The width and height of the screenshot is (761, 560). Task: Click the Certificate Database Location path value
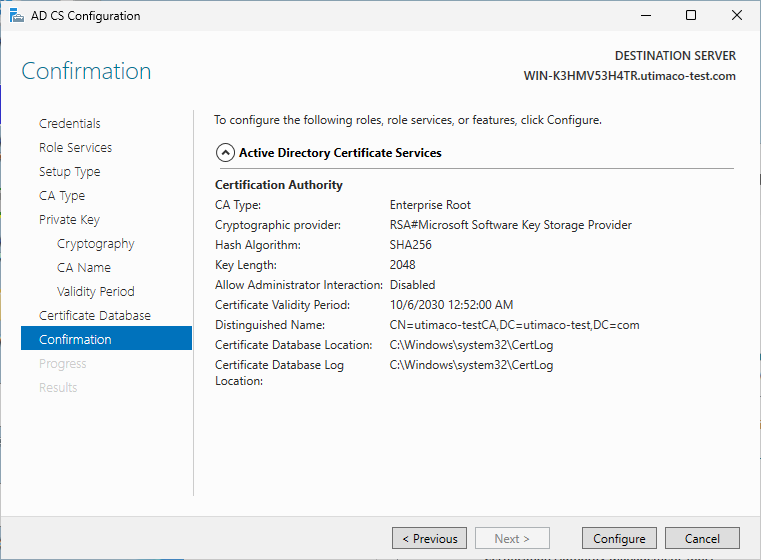point(471,345)
